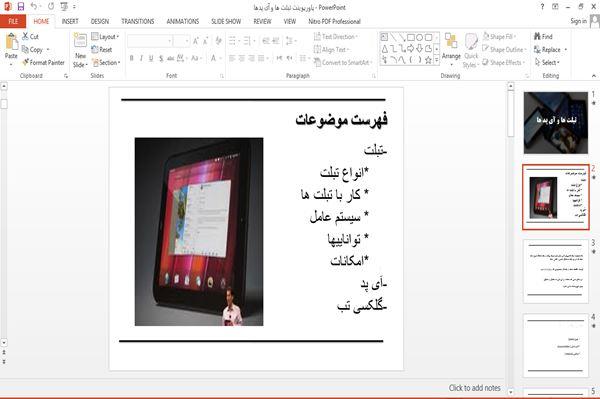The height and width of the screenshot is (399, 600).
Task: Click the Find binoculars icon
Action: [x=538, y=36]
